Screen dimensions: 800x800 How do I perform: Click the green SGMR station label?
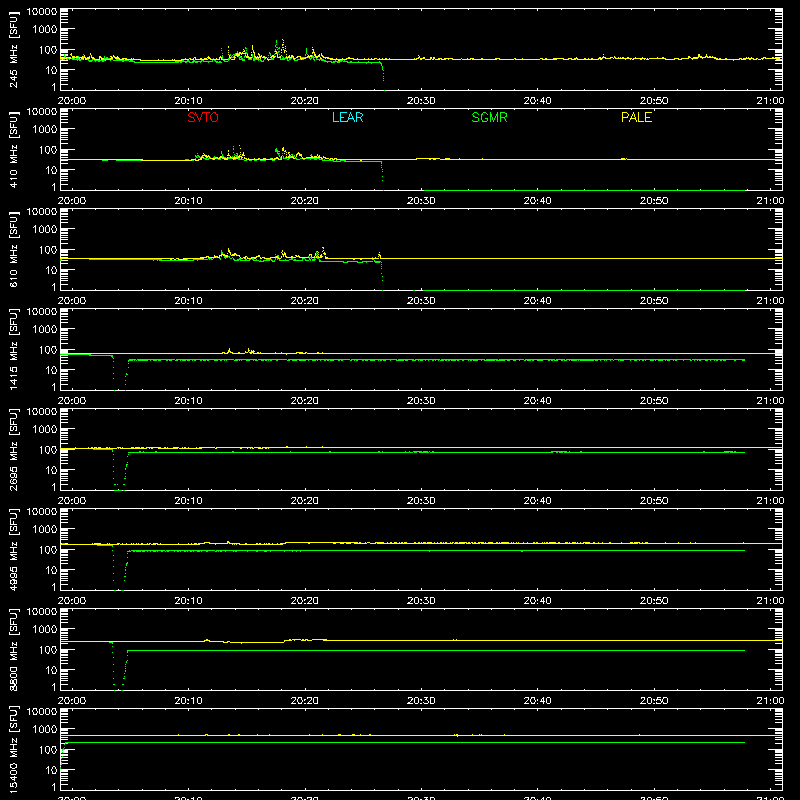[x=489, y=117]
